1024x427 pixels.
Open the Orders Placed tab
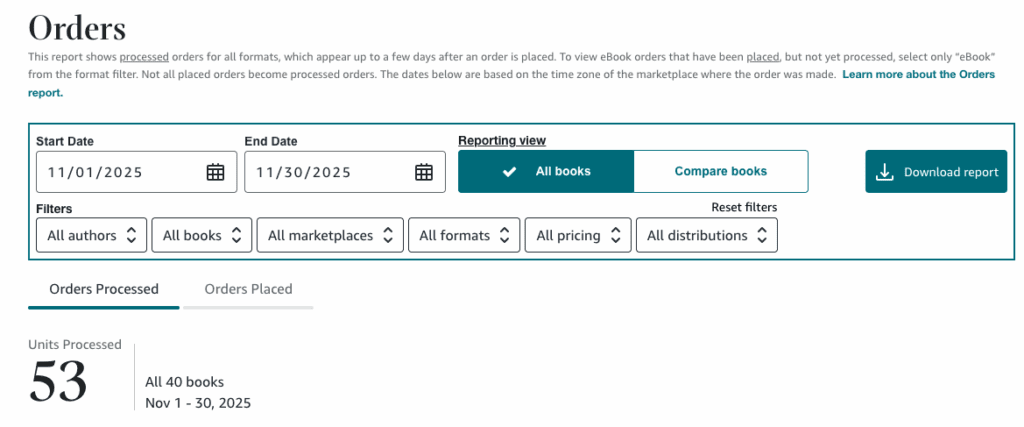tap(248, 289)
